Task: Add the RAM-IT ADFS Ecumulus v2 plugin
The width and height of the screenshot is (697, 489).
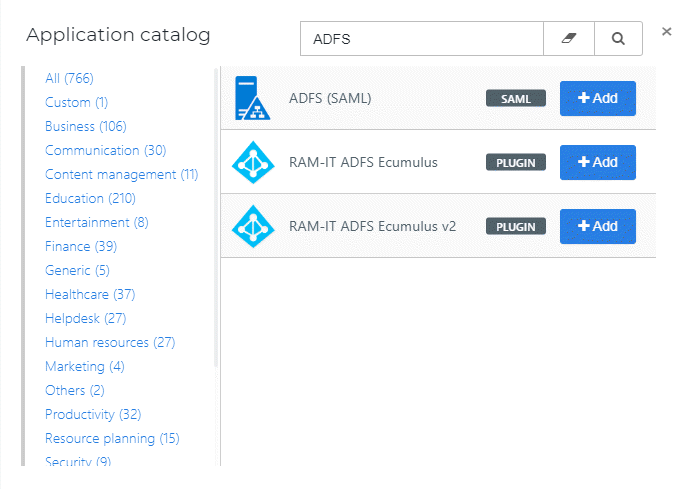Action: tap(597, 226)
